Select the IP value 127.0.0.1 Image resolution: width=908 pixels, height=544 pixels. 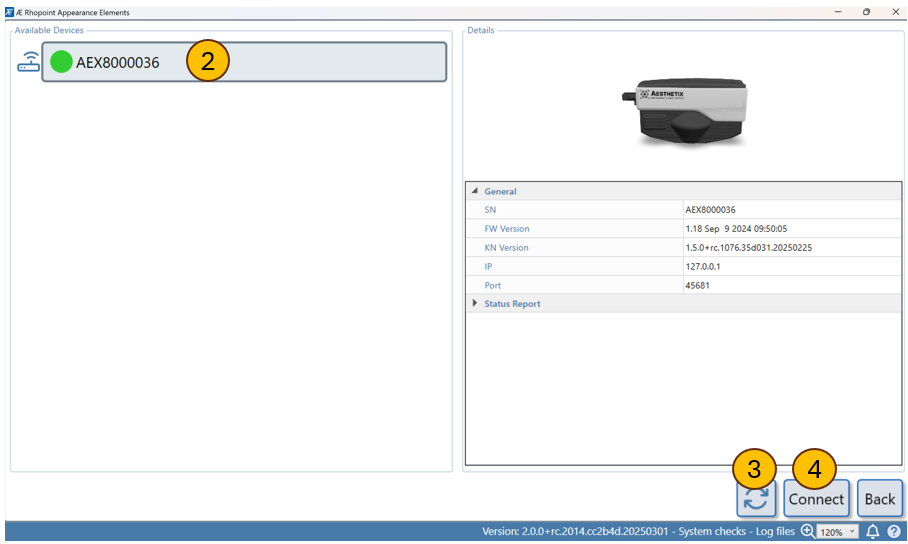(705, 267)
